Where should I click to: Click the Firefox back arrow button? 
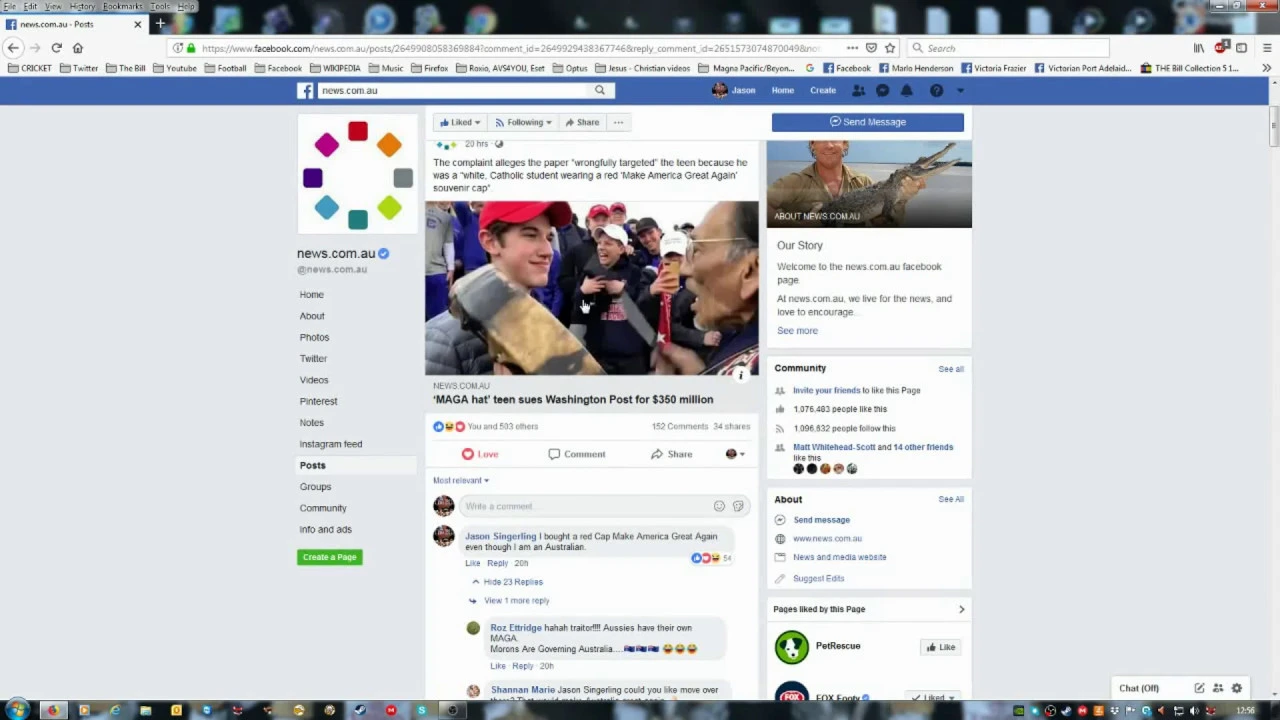pyautogui.click(x=13, y=48)
